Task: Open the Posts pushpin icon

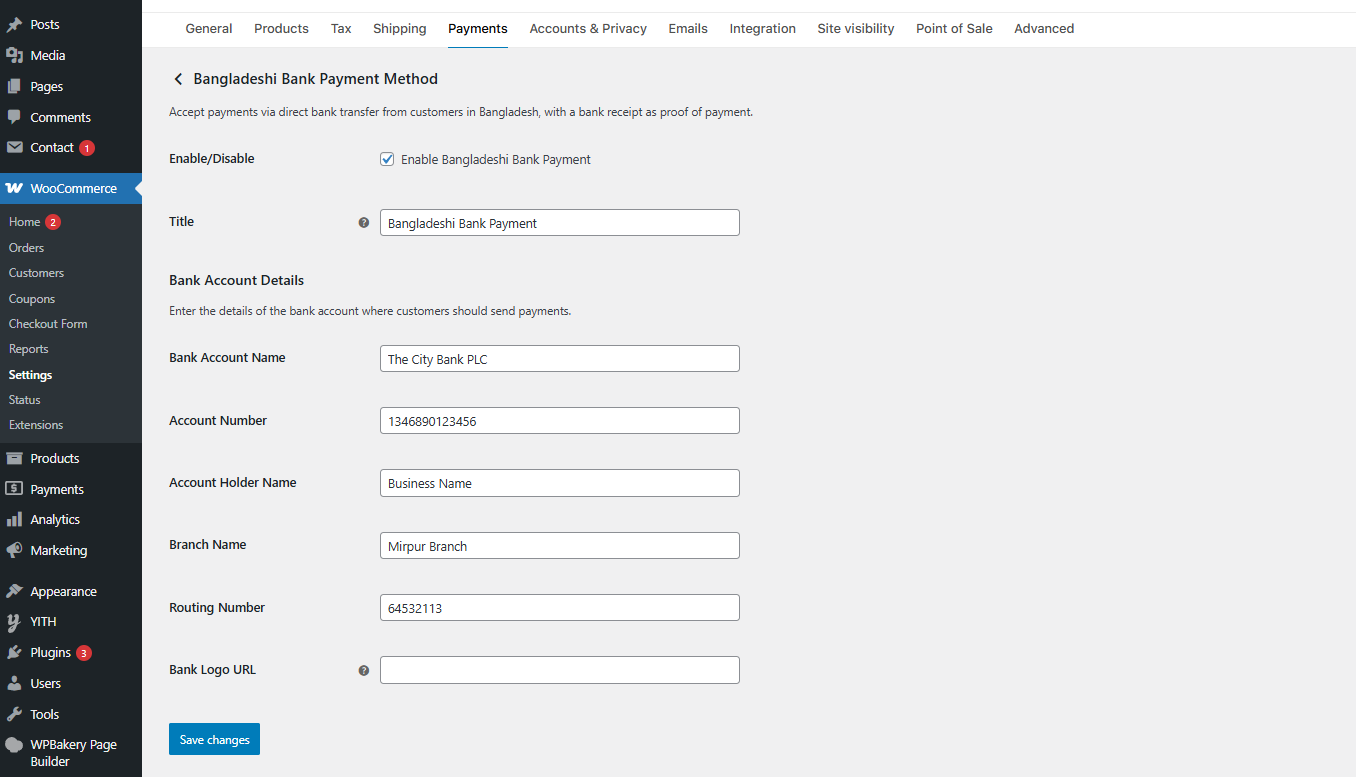Action: (14, 23)
